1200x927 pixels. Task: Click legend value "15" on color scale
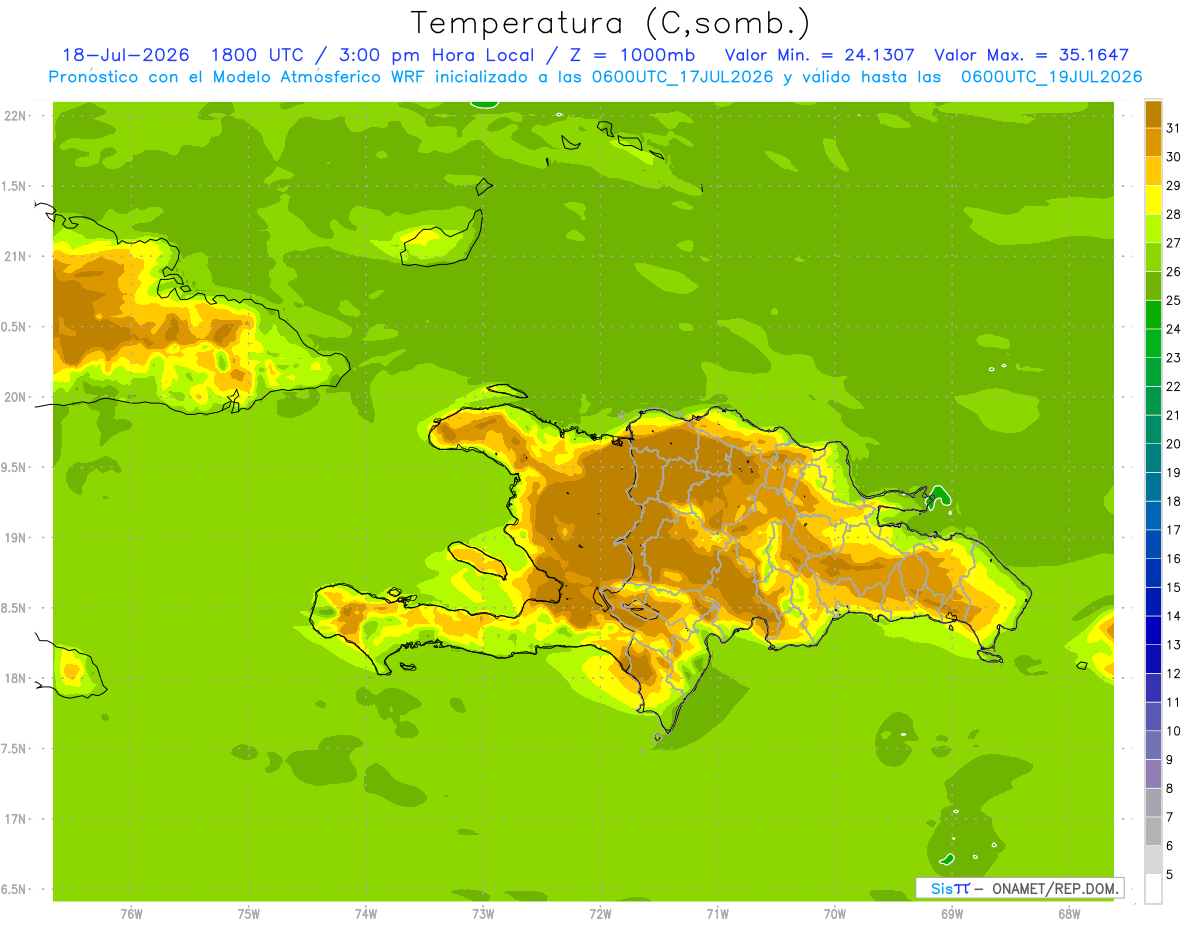[x=1173, y=587]
